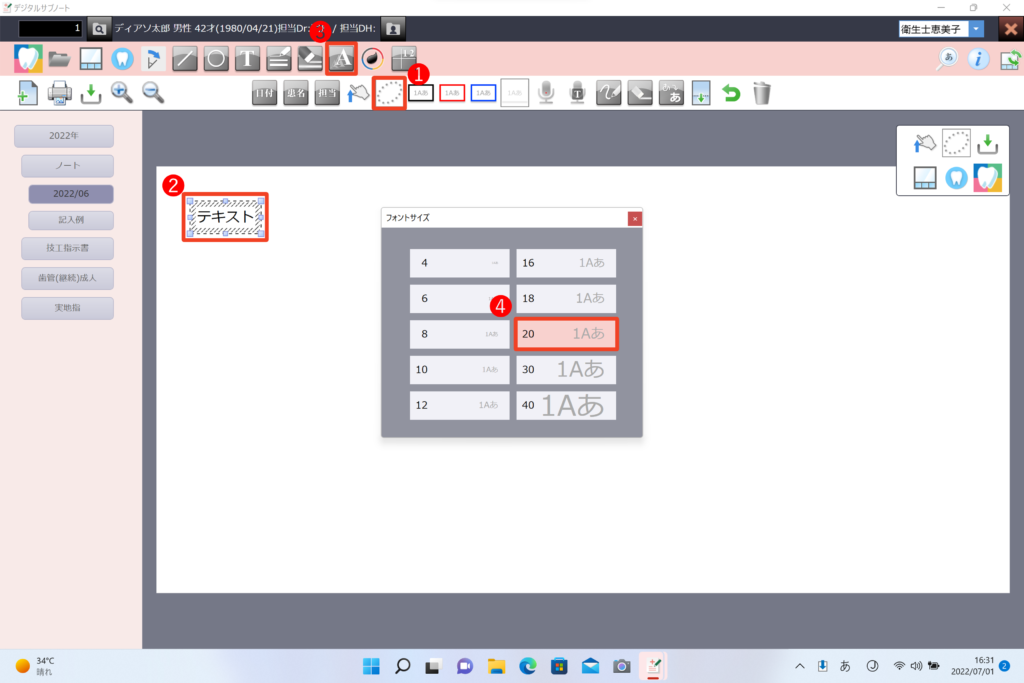Select the eraser tool in top toolbar
Viewport: 1024px width, 683px height.
click(x=310, y=58)
